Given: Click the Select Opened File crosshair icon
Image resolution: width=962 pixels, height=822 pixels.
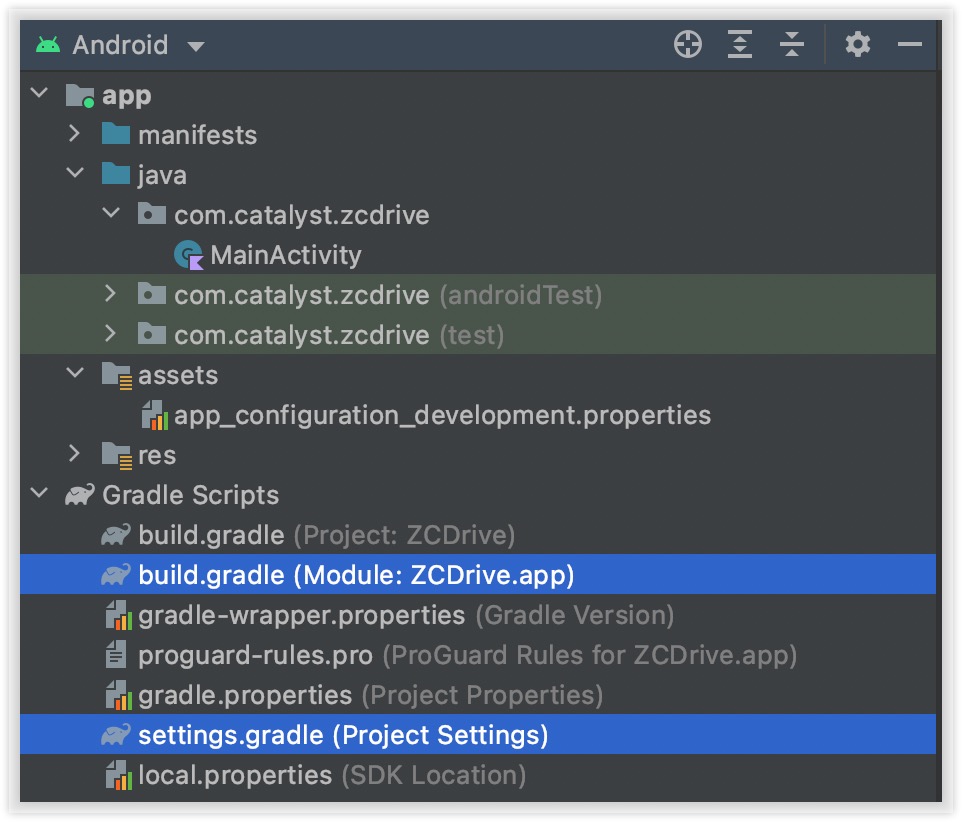Looking at the screenshot, I should point(688,44).
